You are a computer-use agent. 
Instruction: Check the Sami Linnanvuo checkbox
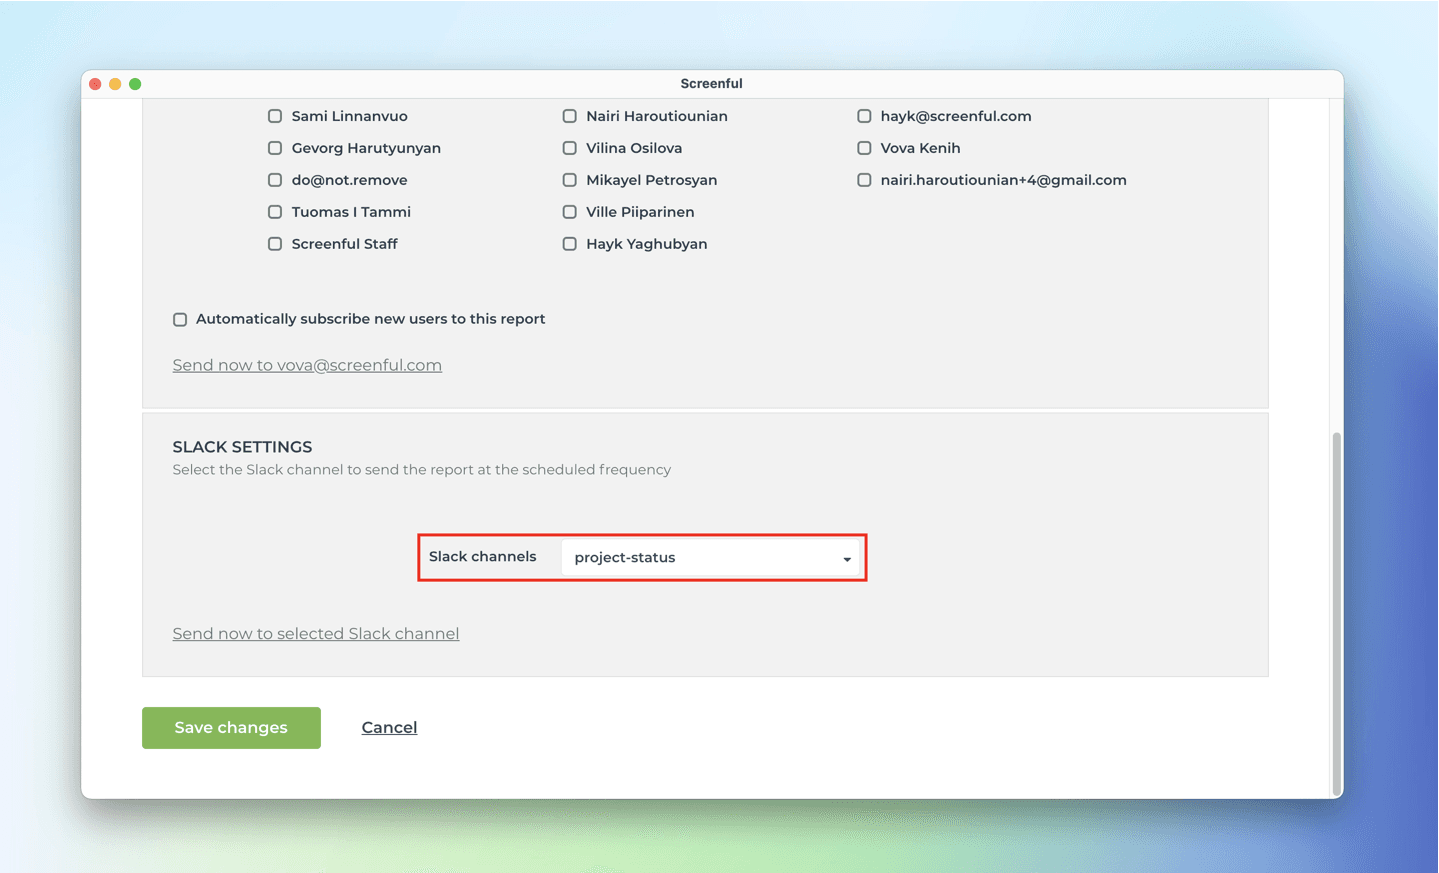[275, 116]
